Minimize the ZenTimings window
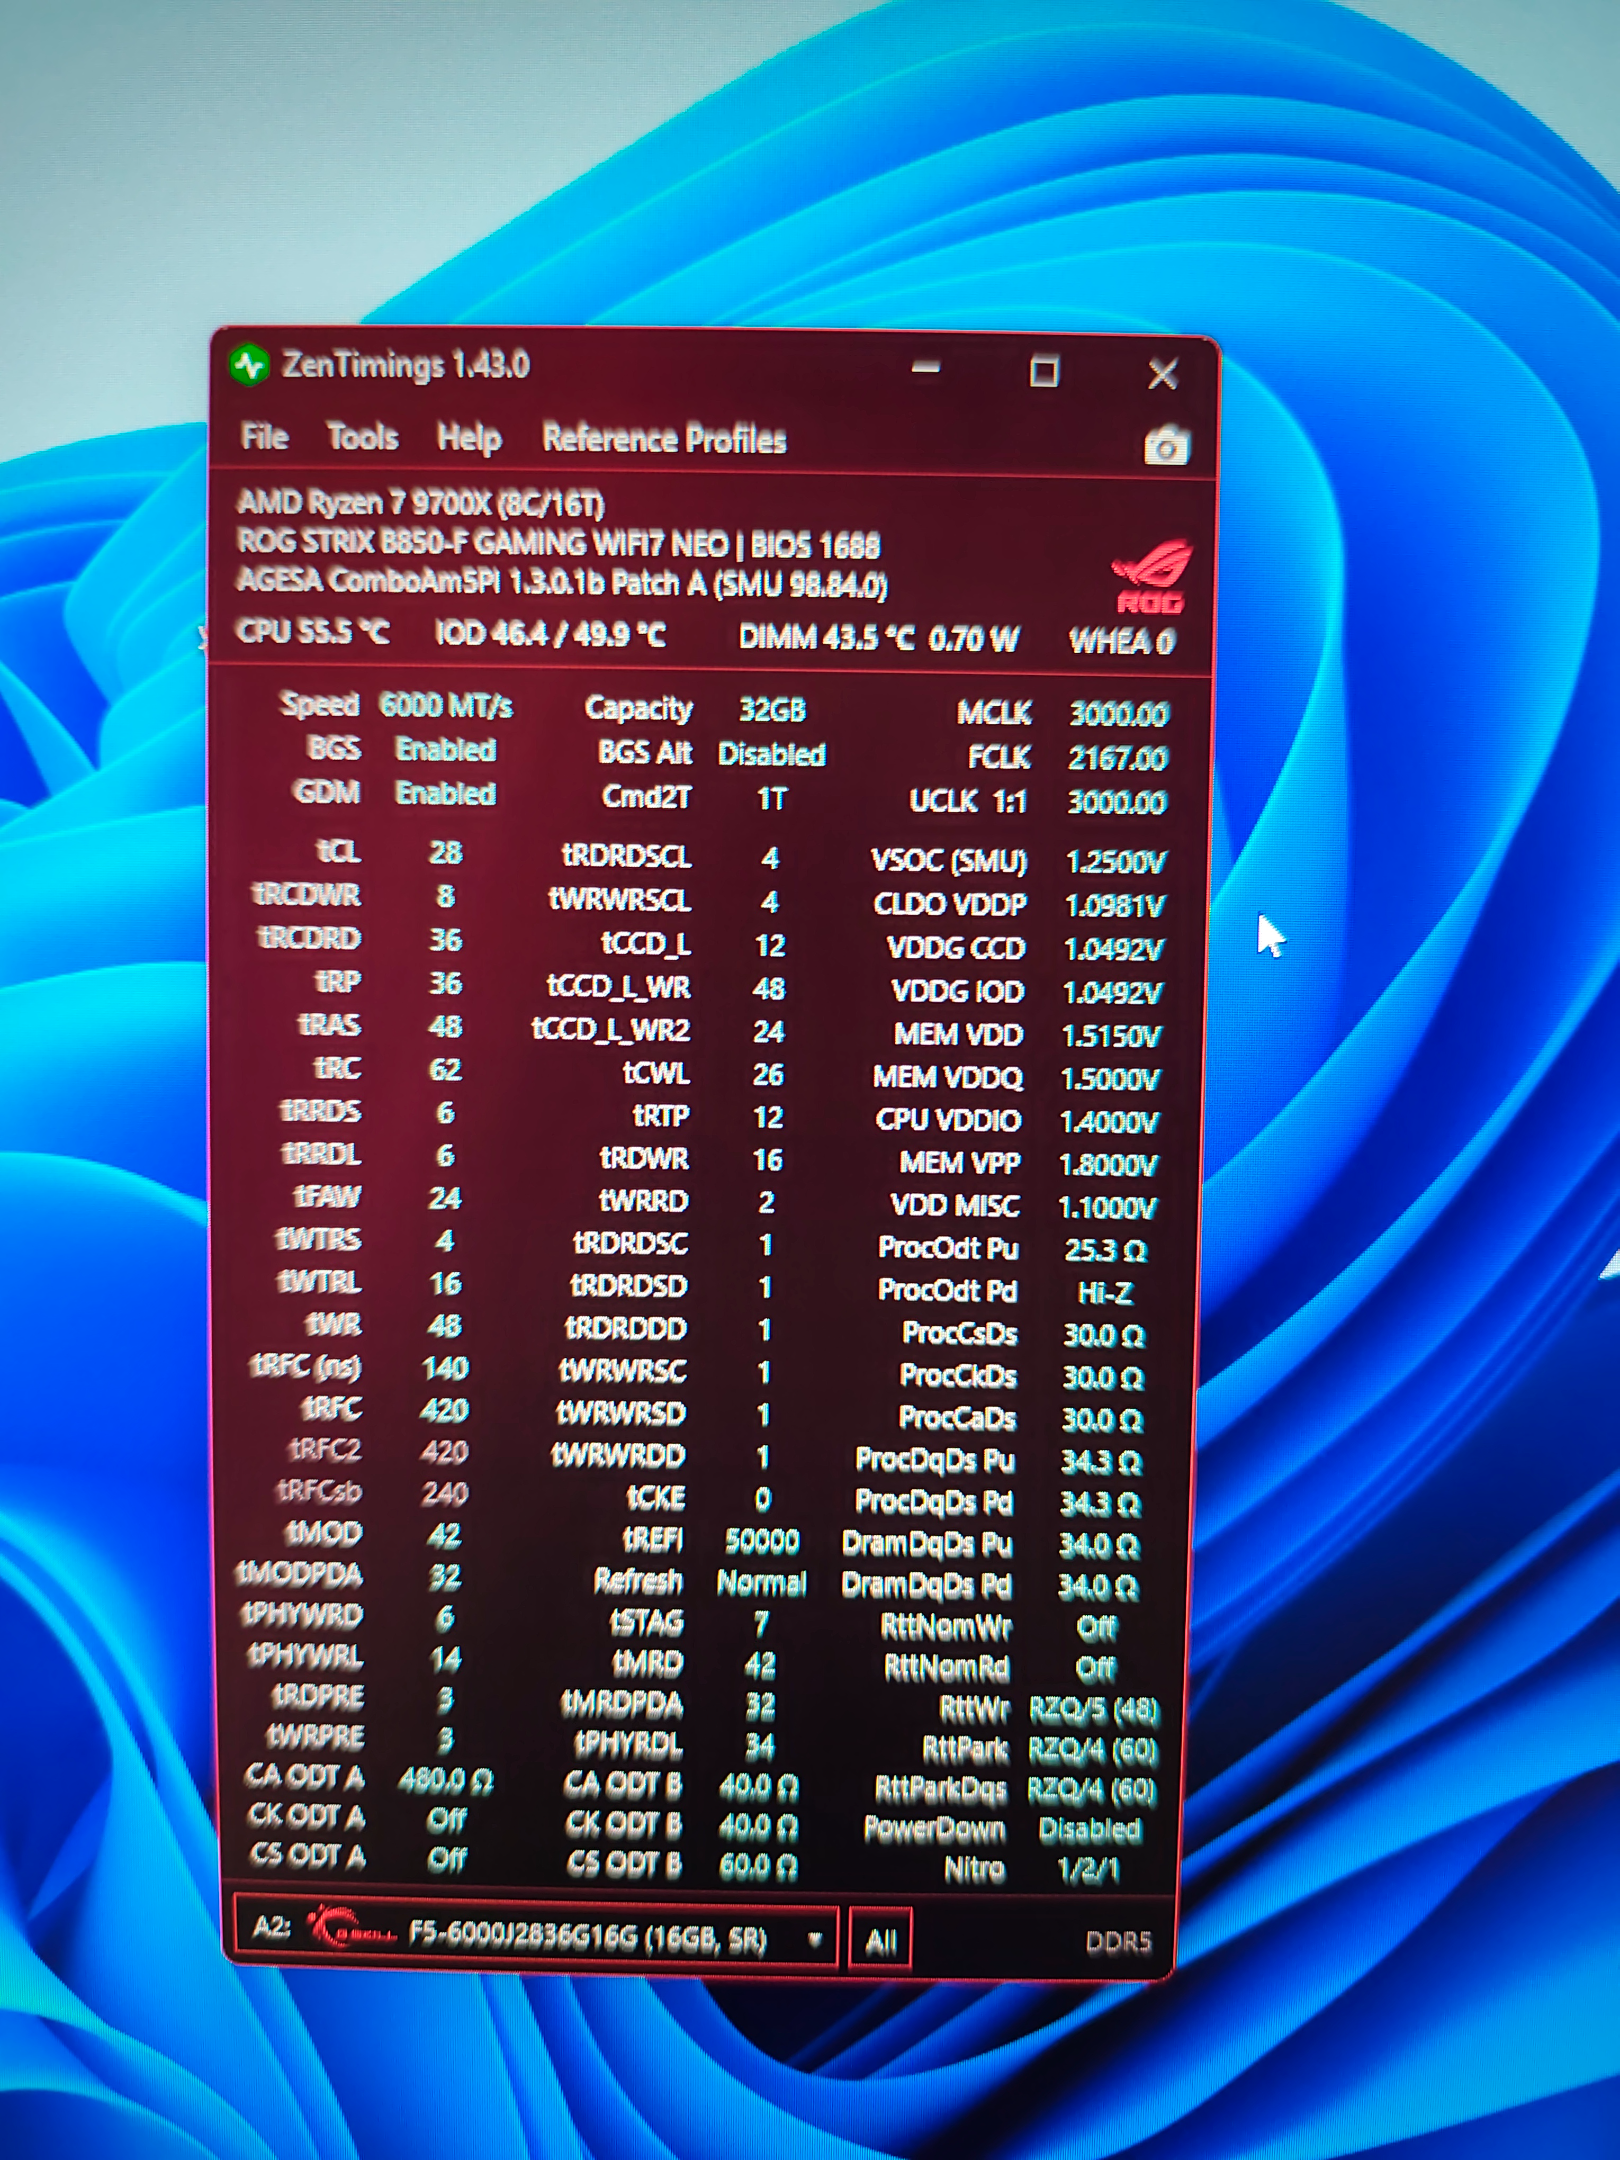The height and width of the screenshot is (2160, 1620). tap(926, 369)
